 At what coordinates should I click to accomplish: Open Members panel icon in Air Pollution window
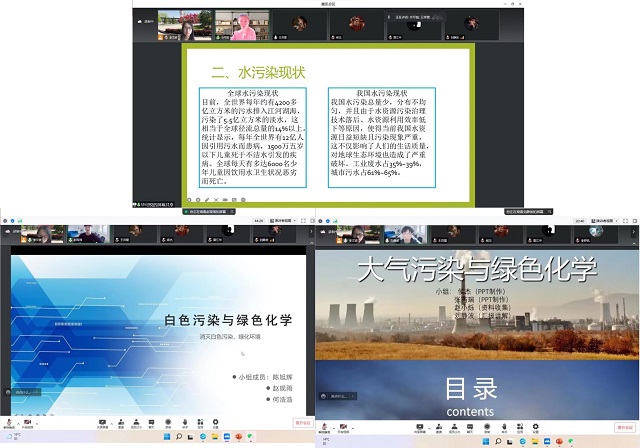(x=454, y=428)
